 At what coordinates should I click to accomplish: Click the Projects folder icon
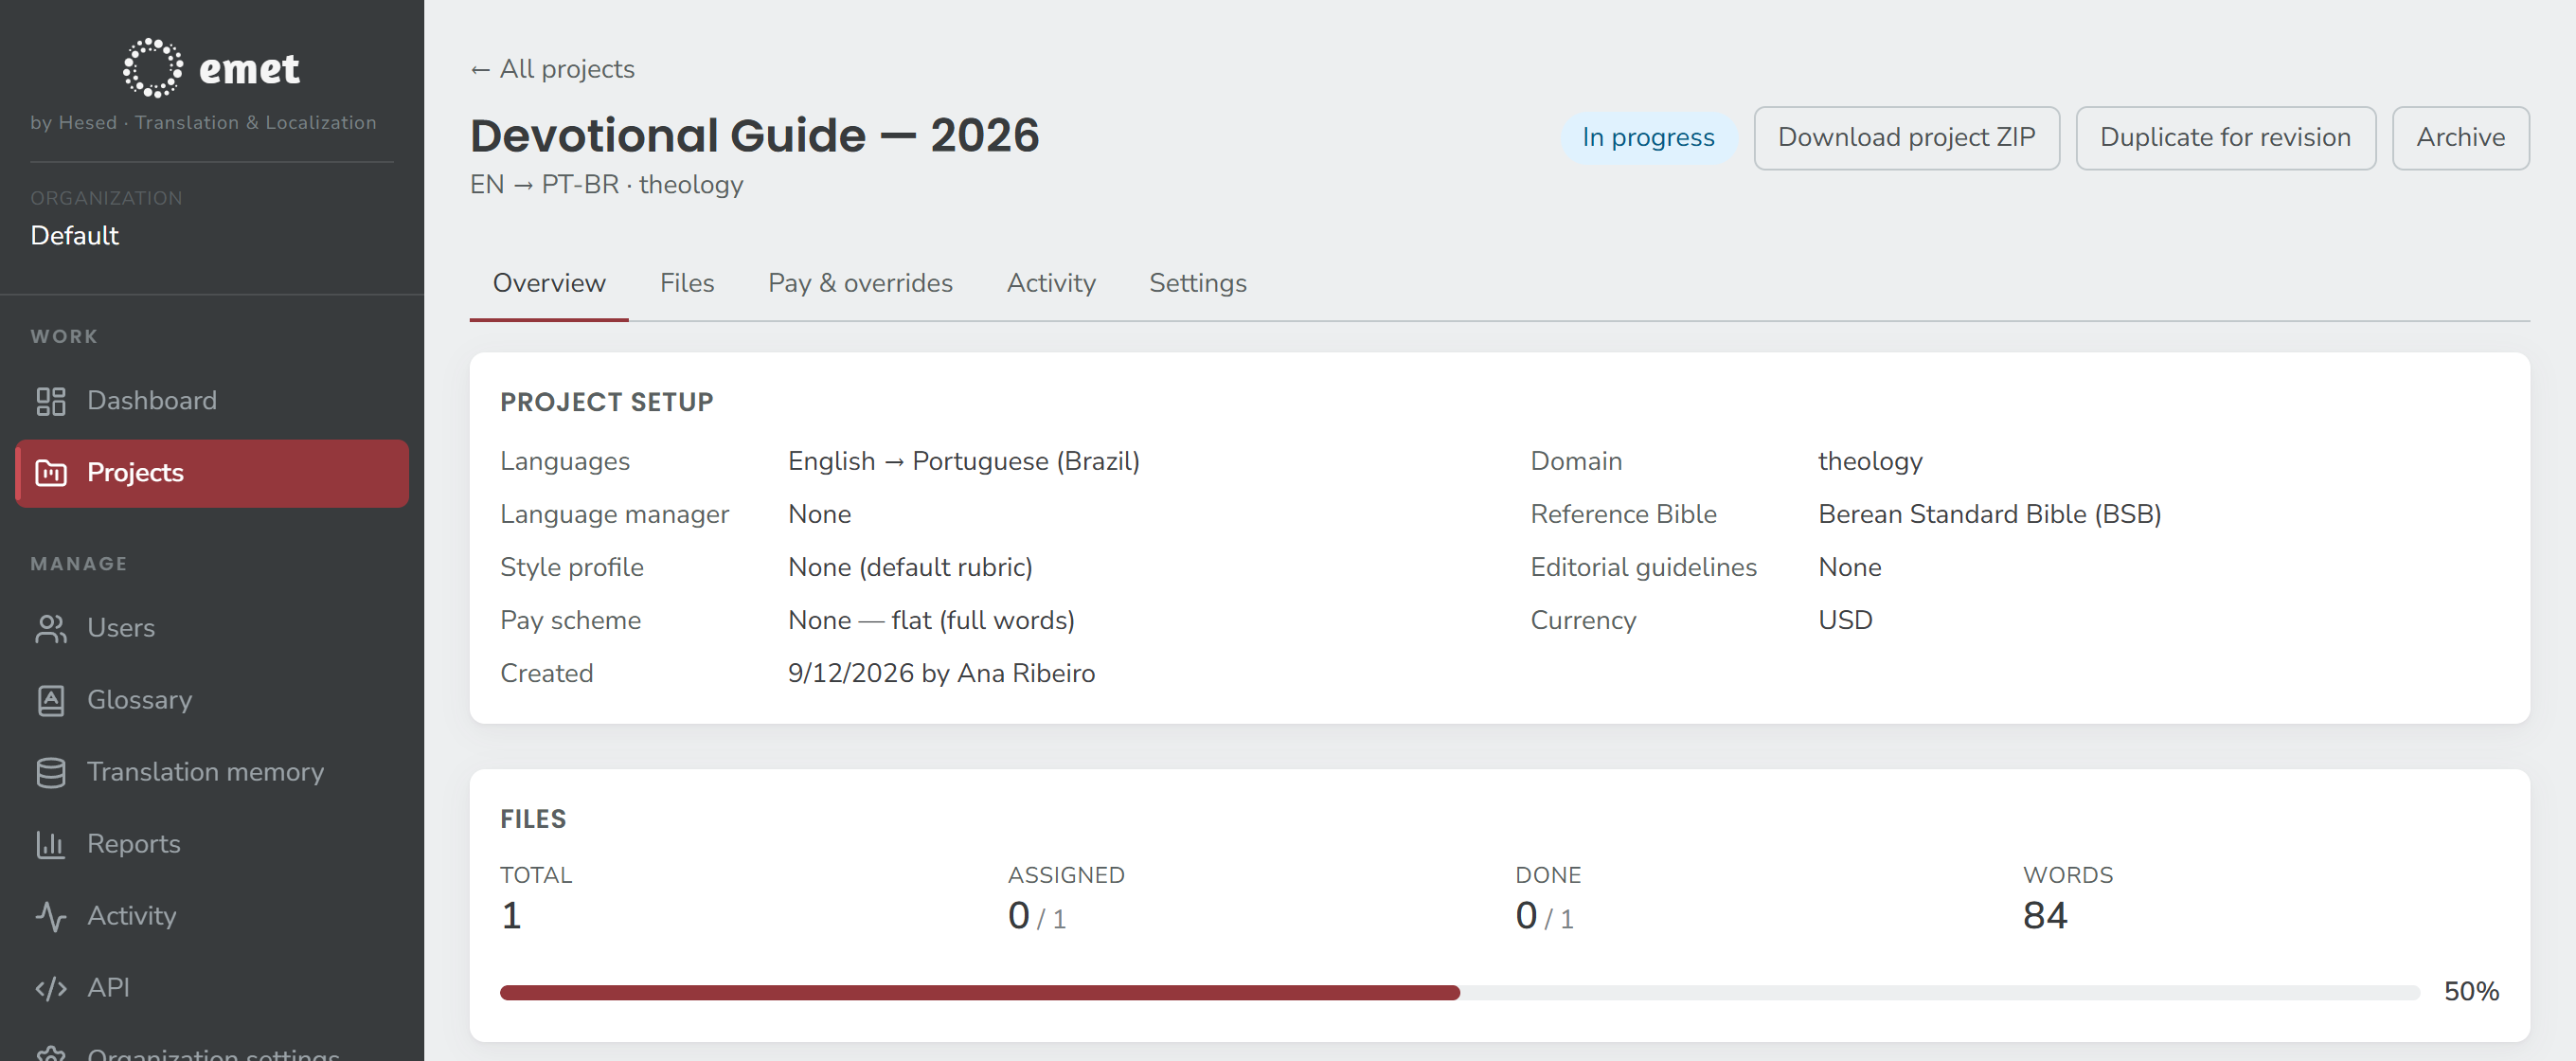point(51,473)
